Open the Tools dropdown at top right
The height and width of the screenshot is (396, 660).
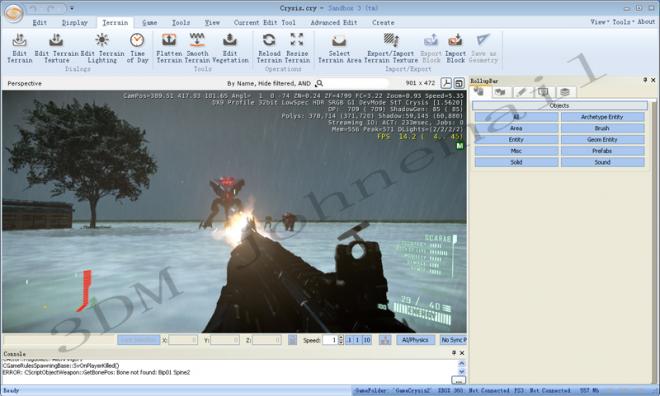[x=623, y=22]
